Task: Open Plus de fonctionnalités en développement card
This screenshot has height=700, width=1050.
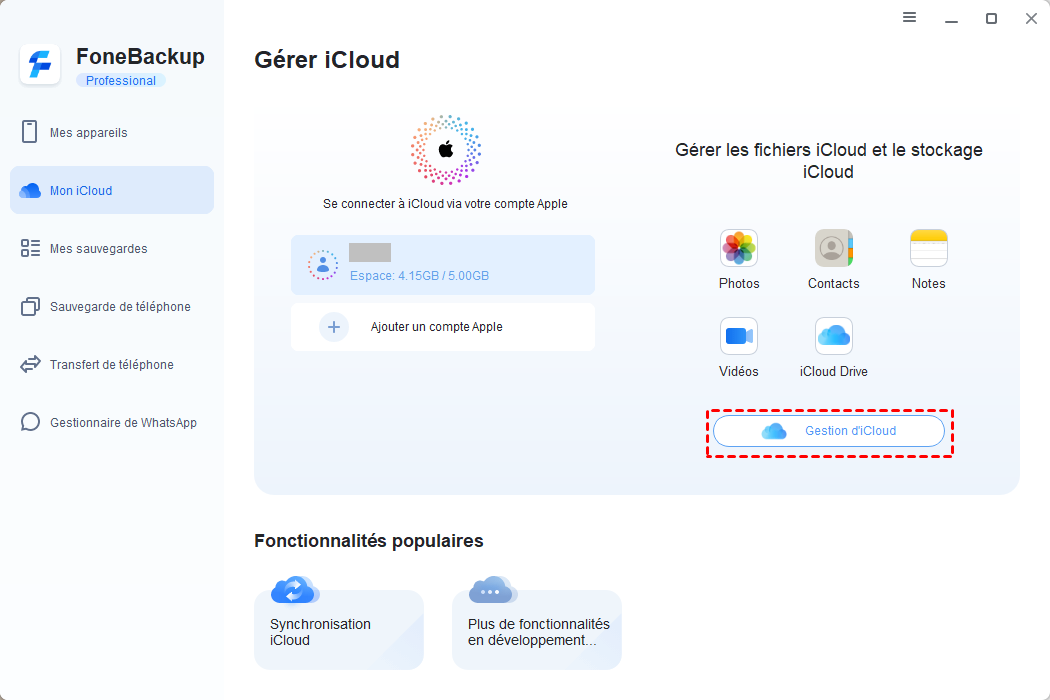Action: [537, 630]
